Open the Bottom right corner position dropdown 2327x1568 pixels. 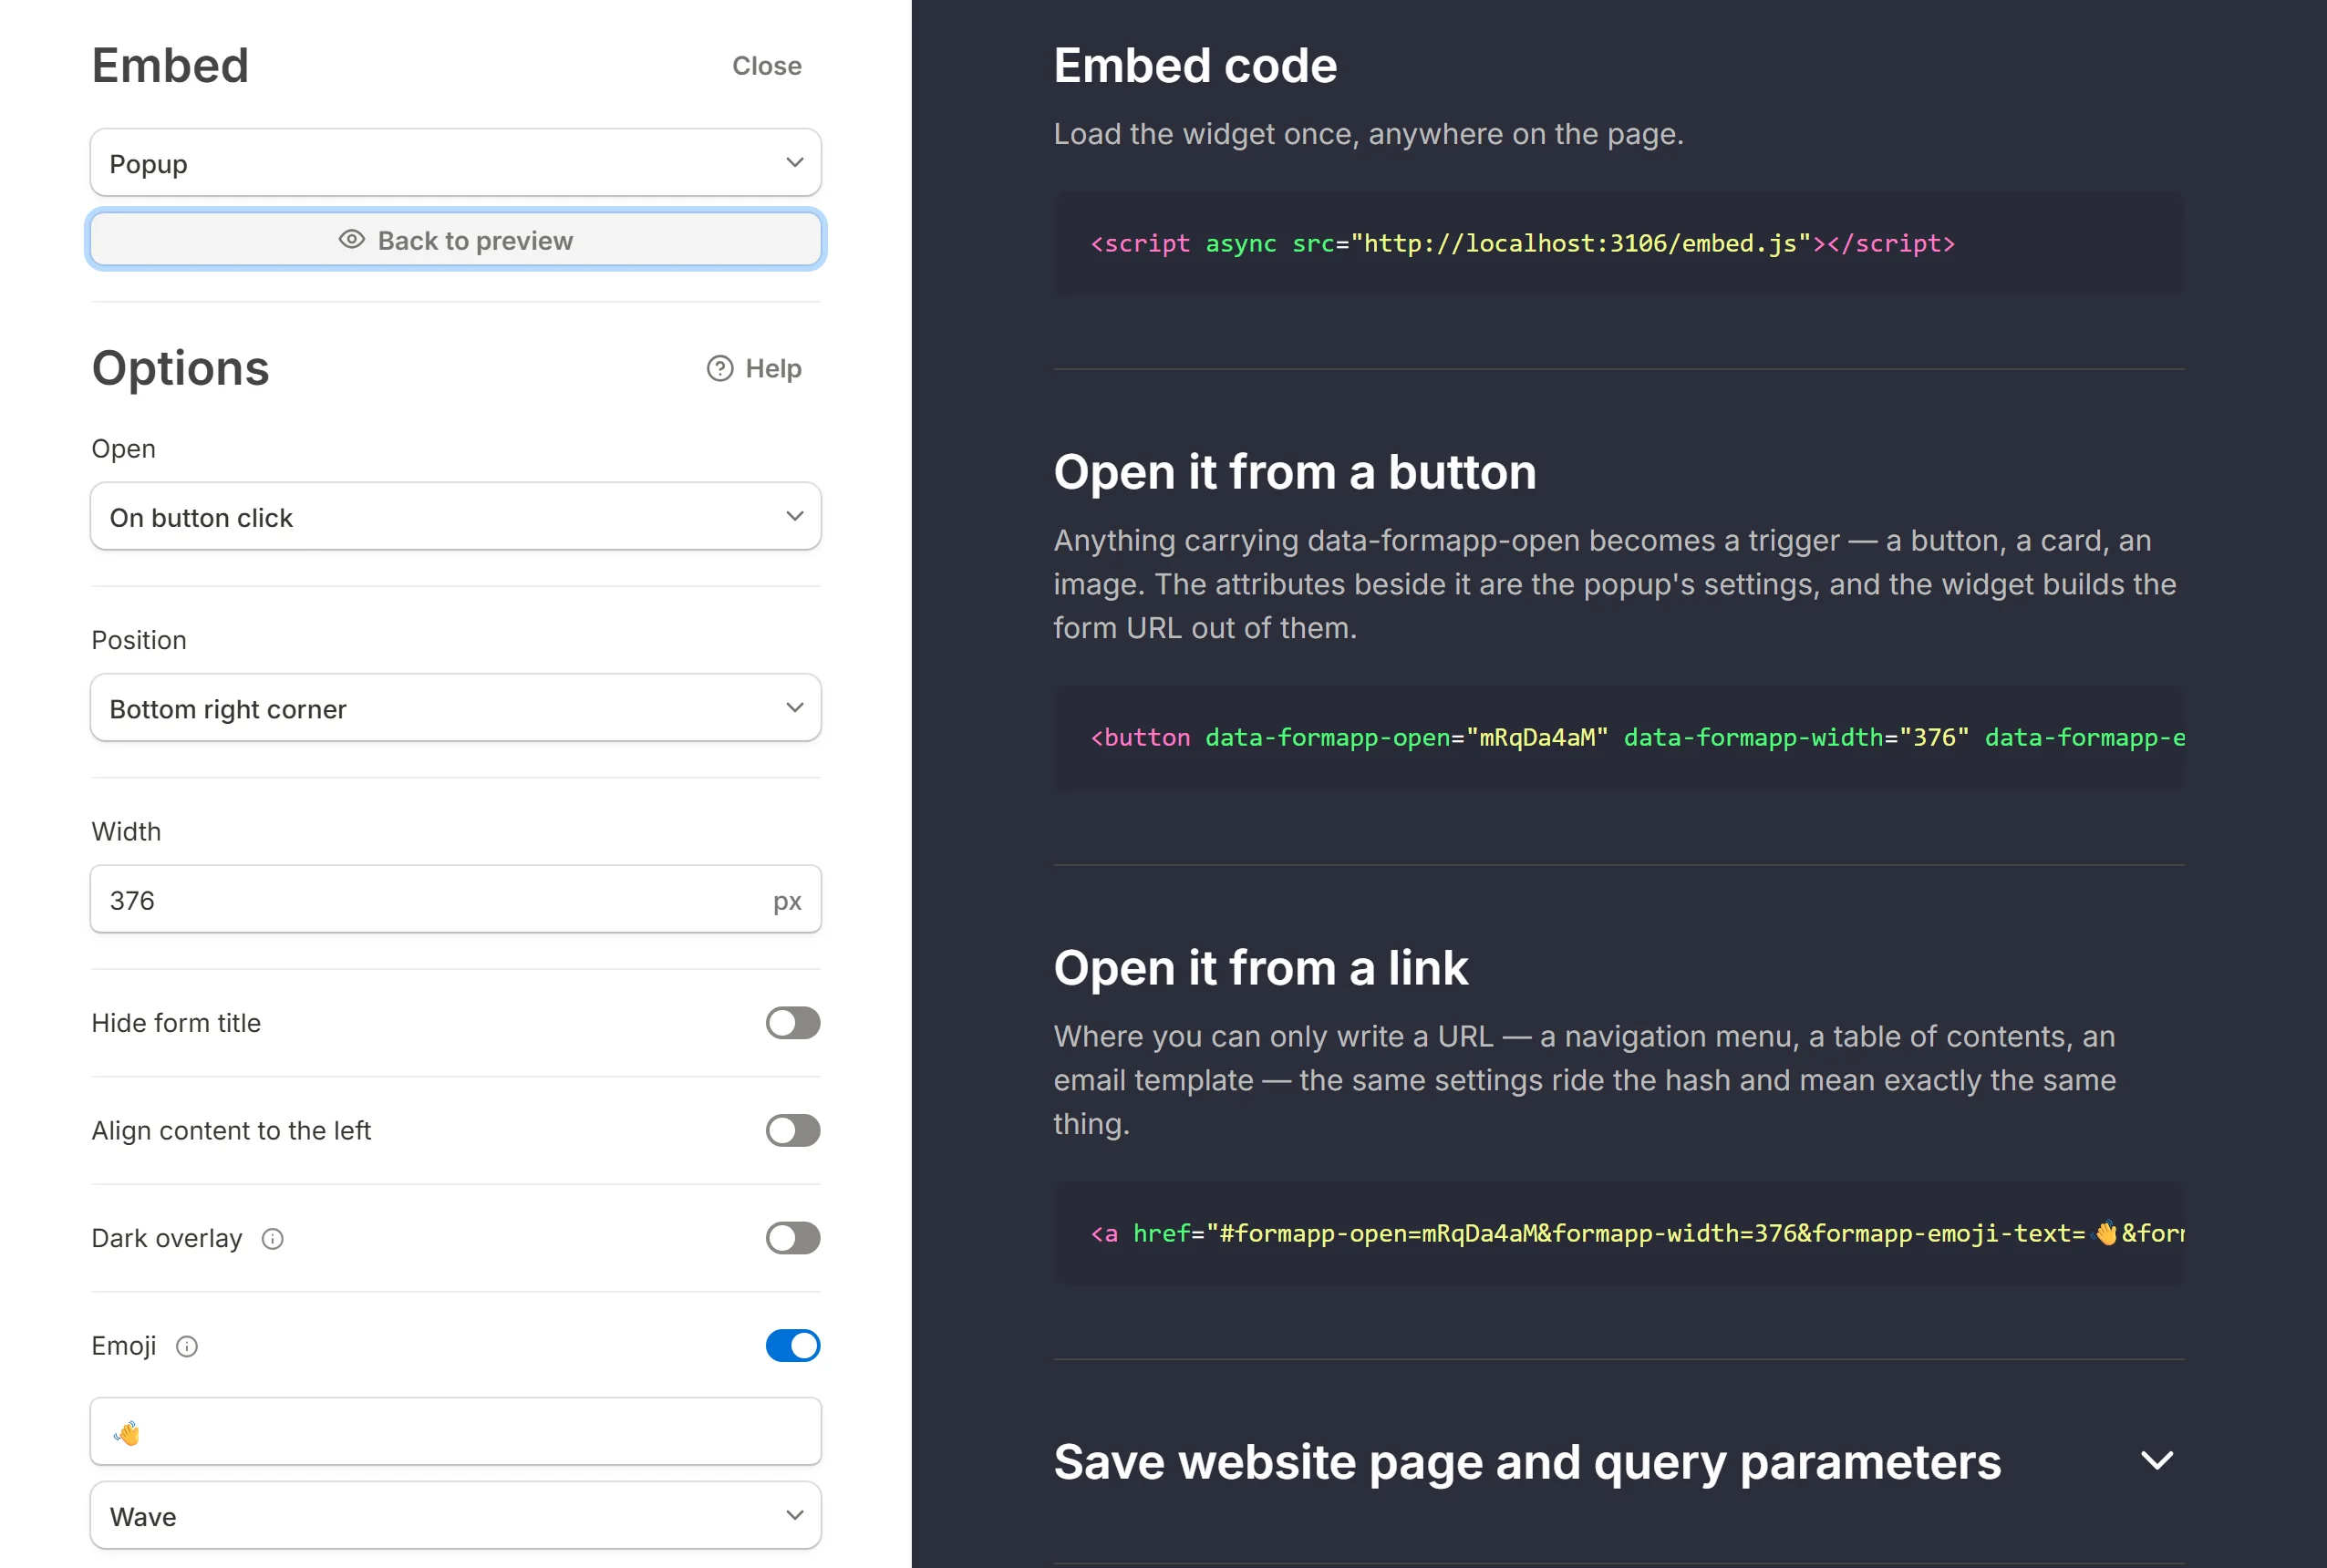(x=456, y=708)
